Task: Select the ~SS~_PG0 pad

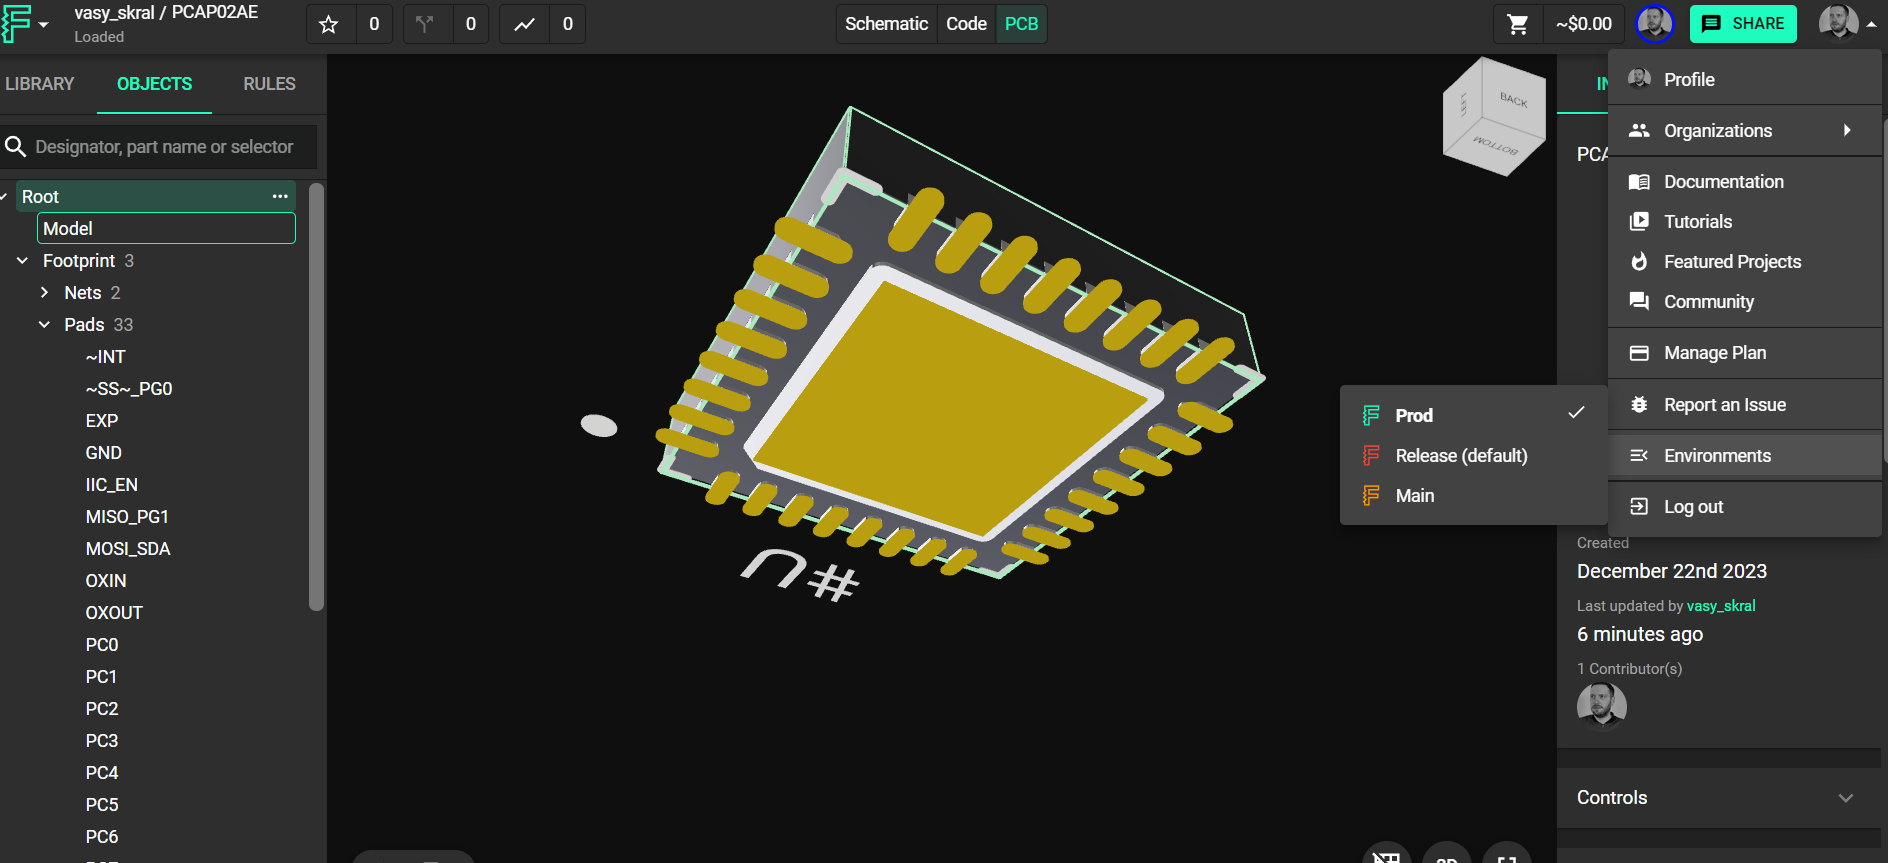Action: click(x=129, y=389)
